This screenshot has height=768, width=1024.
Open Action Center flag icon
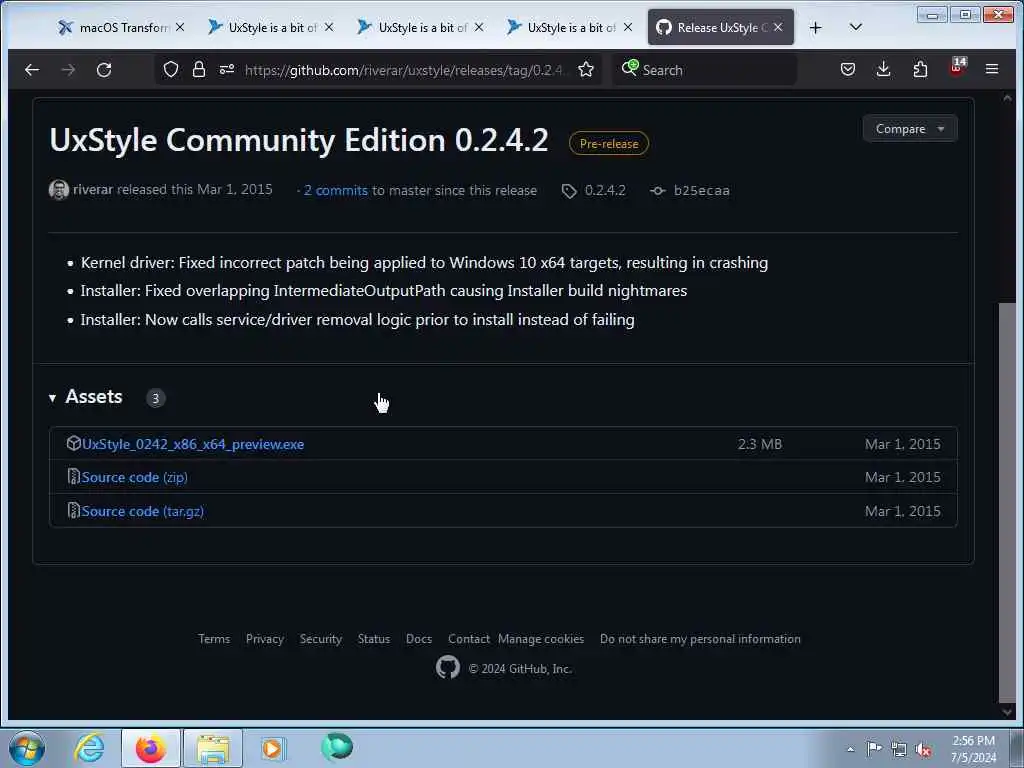[x=874, y=749]
